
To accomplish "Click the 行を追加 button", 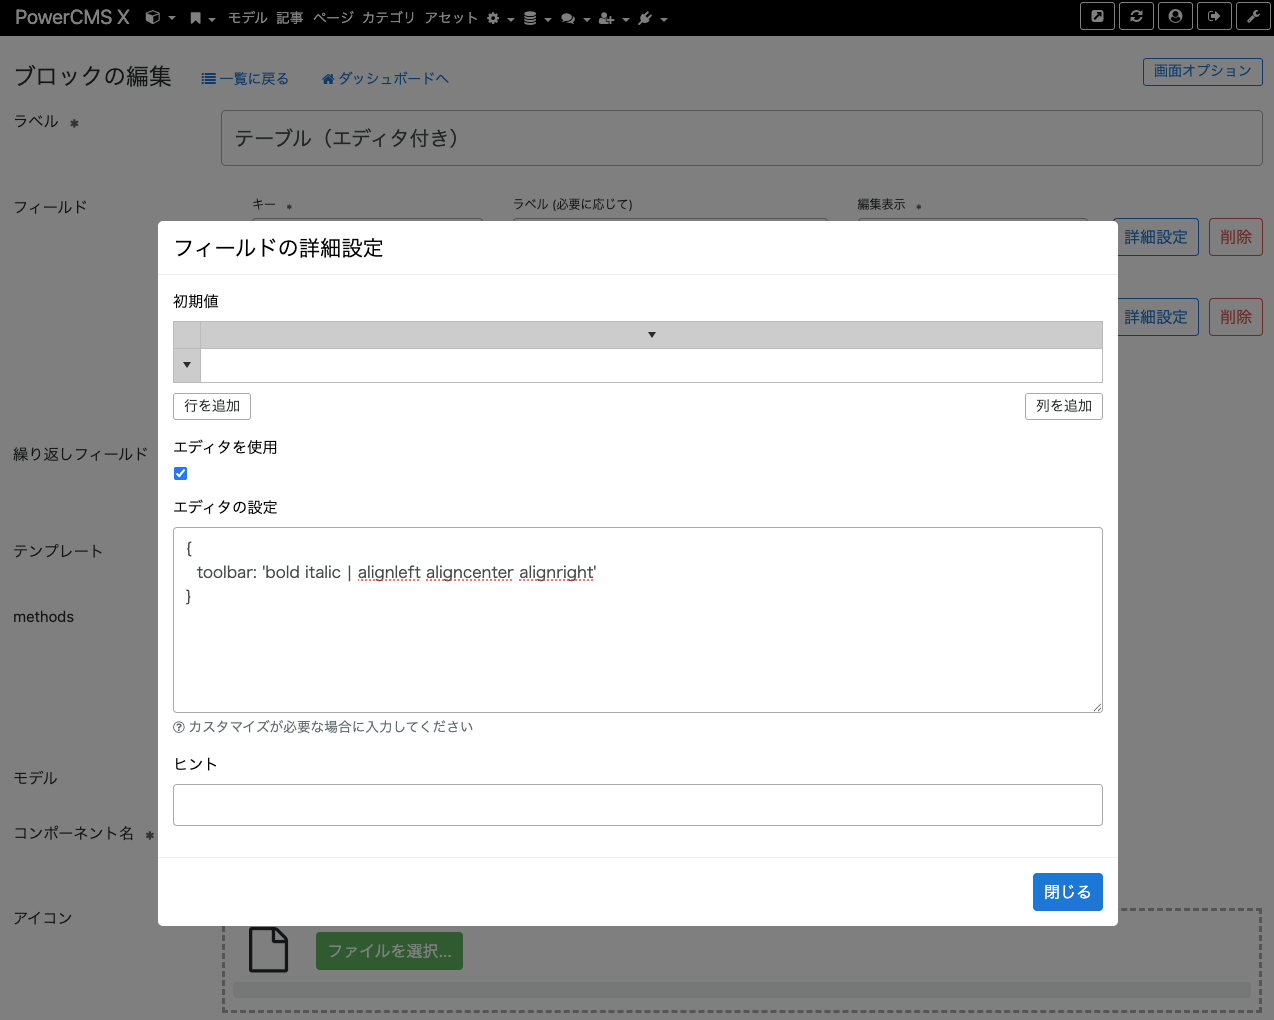I will click(211, 406).
